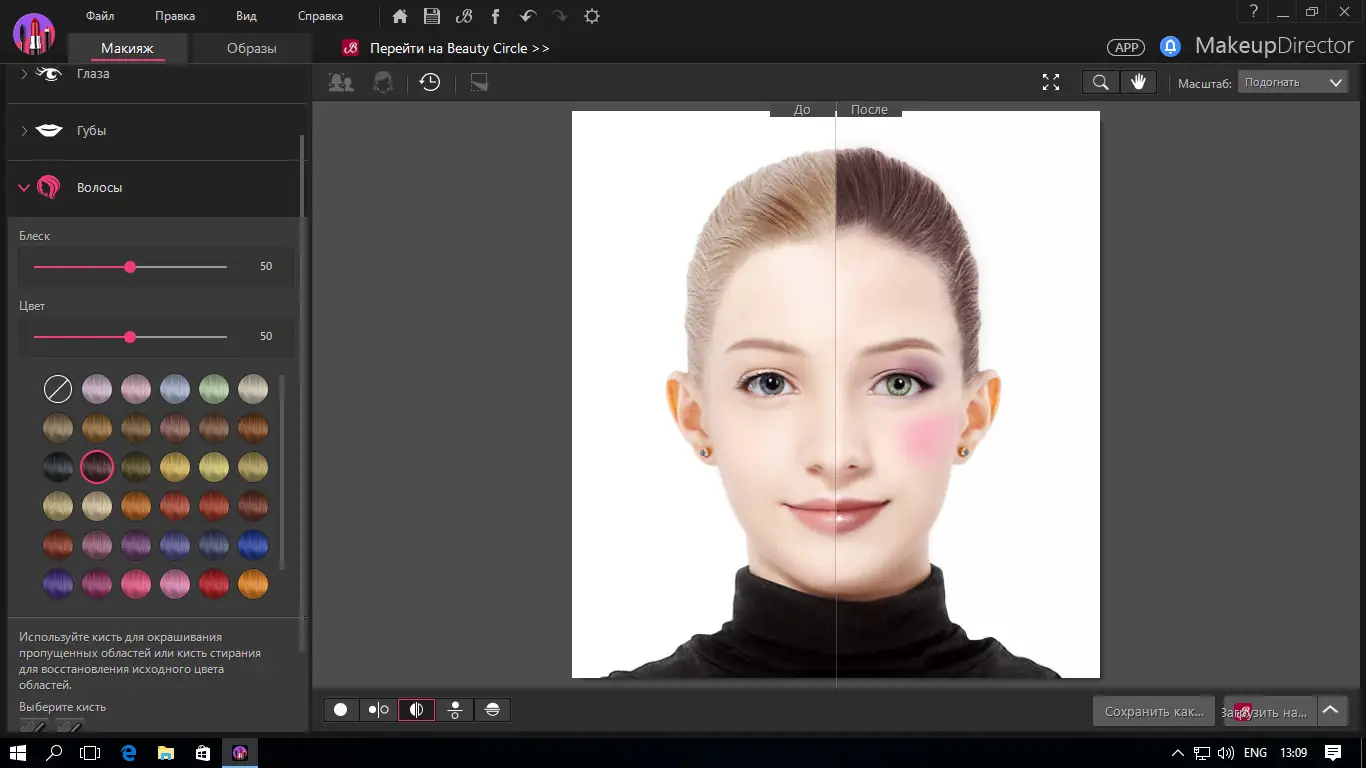Select the hand pan tool
The height and width of the screenshot is (768, 1366).
tap(1138, 83)
